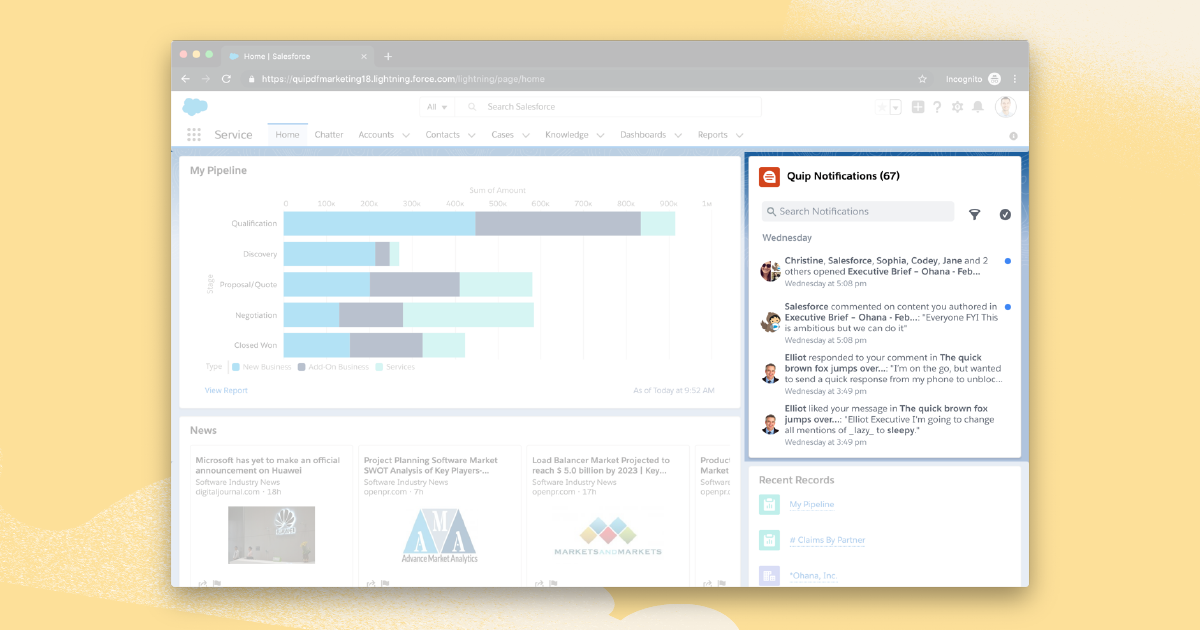The image size is (1200, 630).
Task: Click the global actions plus icon
Action: pyautogui.click(x=918, y=107)
